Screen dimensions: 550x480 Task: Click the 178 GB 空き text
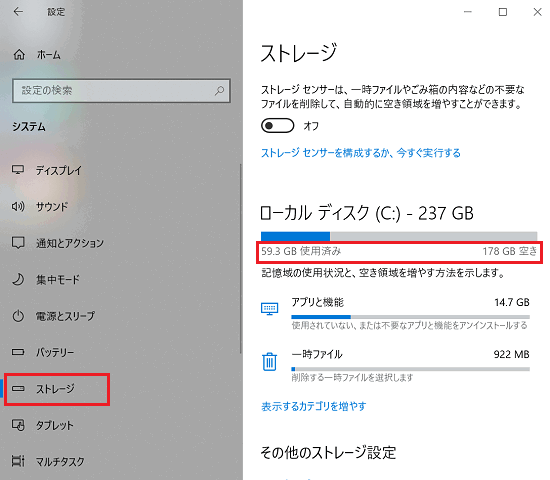pos(509,251)
